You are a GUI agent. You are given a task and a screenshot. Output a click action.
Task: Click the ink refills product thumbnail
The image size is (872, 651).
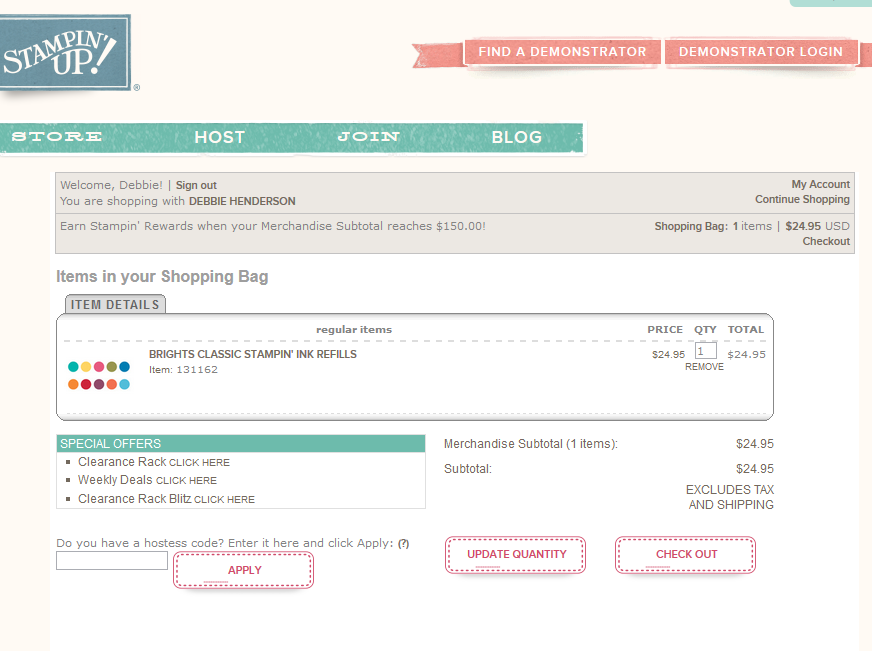tap(98, 375)
